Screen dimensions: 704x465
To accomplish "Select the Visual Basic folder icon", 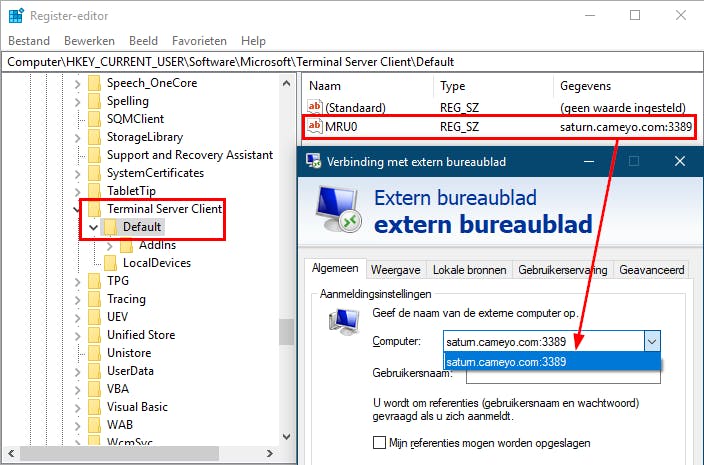I will click(x=94, y=407).
